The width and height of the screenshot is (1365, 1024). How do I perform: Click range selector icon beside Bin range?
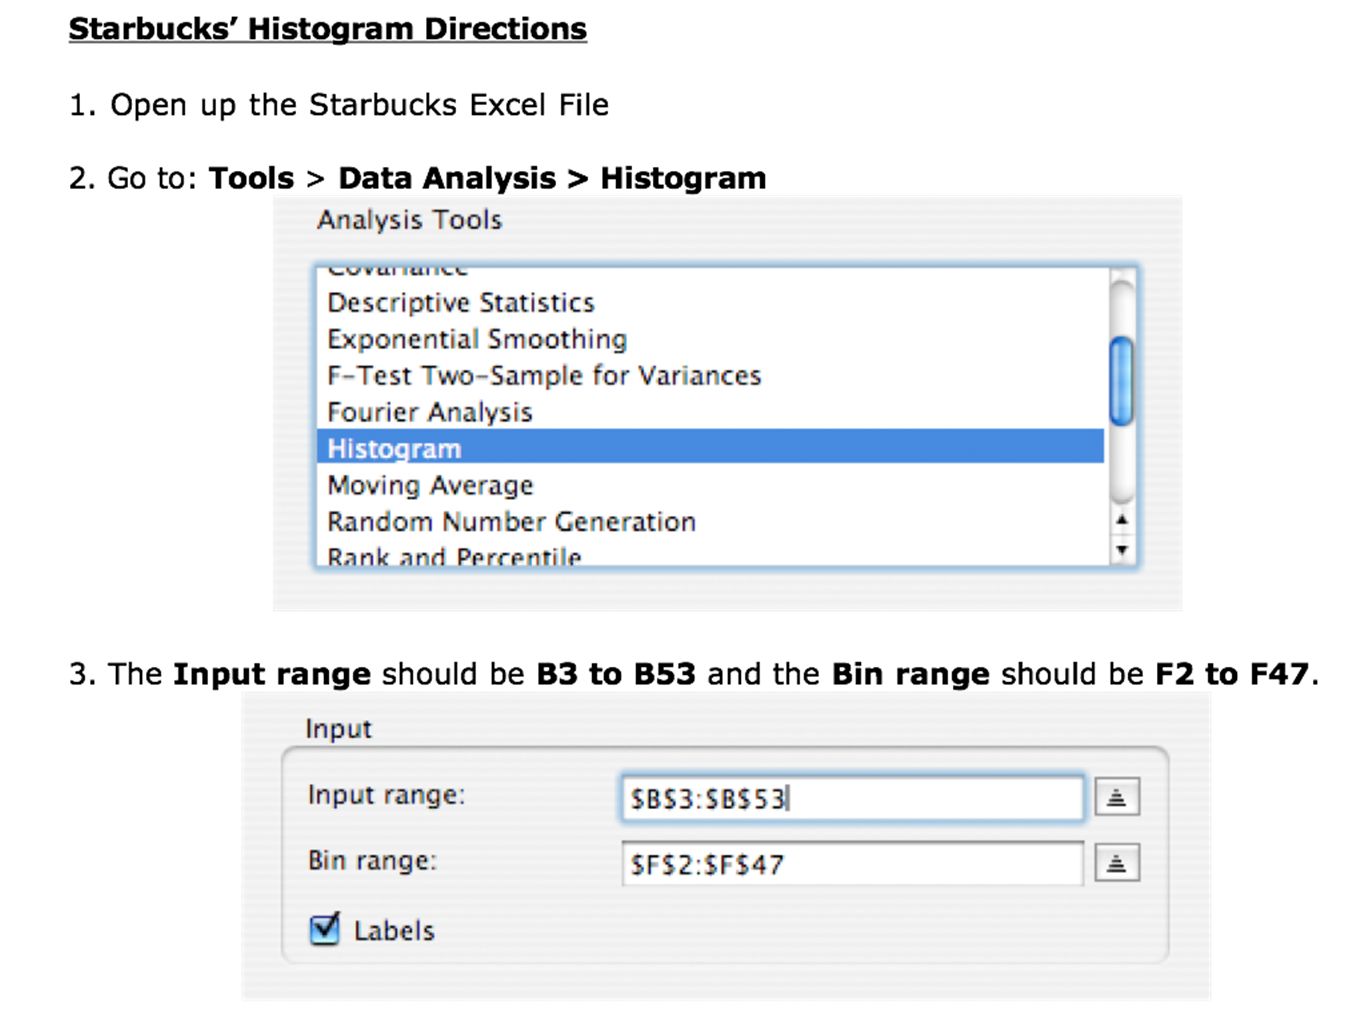click(x=1117, y=863)
